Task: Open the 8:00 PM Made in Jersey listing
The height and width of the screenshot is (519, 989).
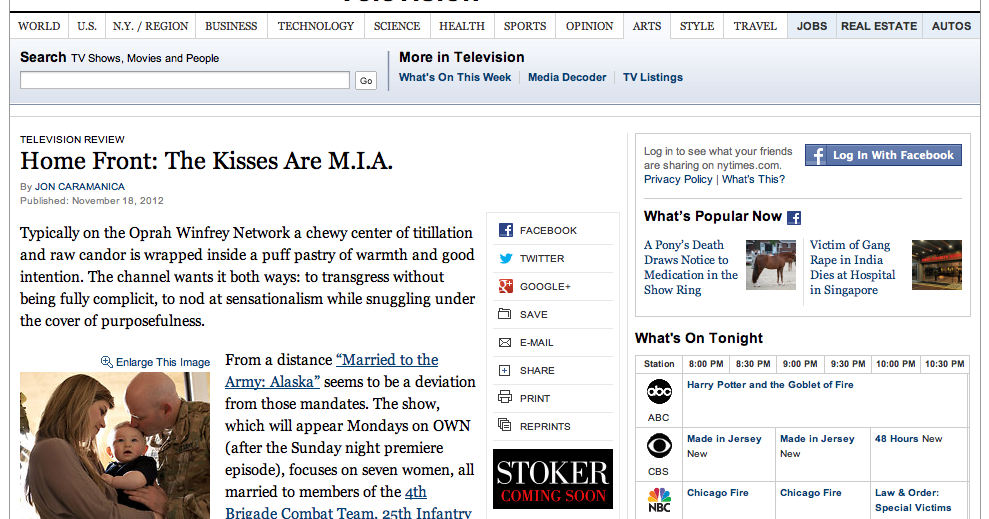Action: 724,438
